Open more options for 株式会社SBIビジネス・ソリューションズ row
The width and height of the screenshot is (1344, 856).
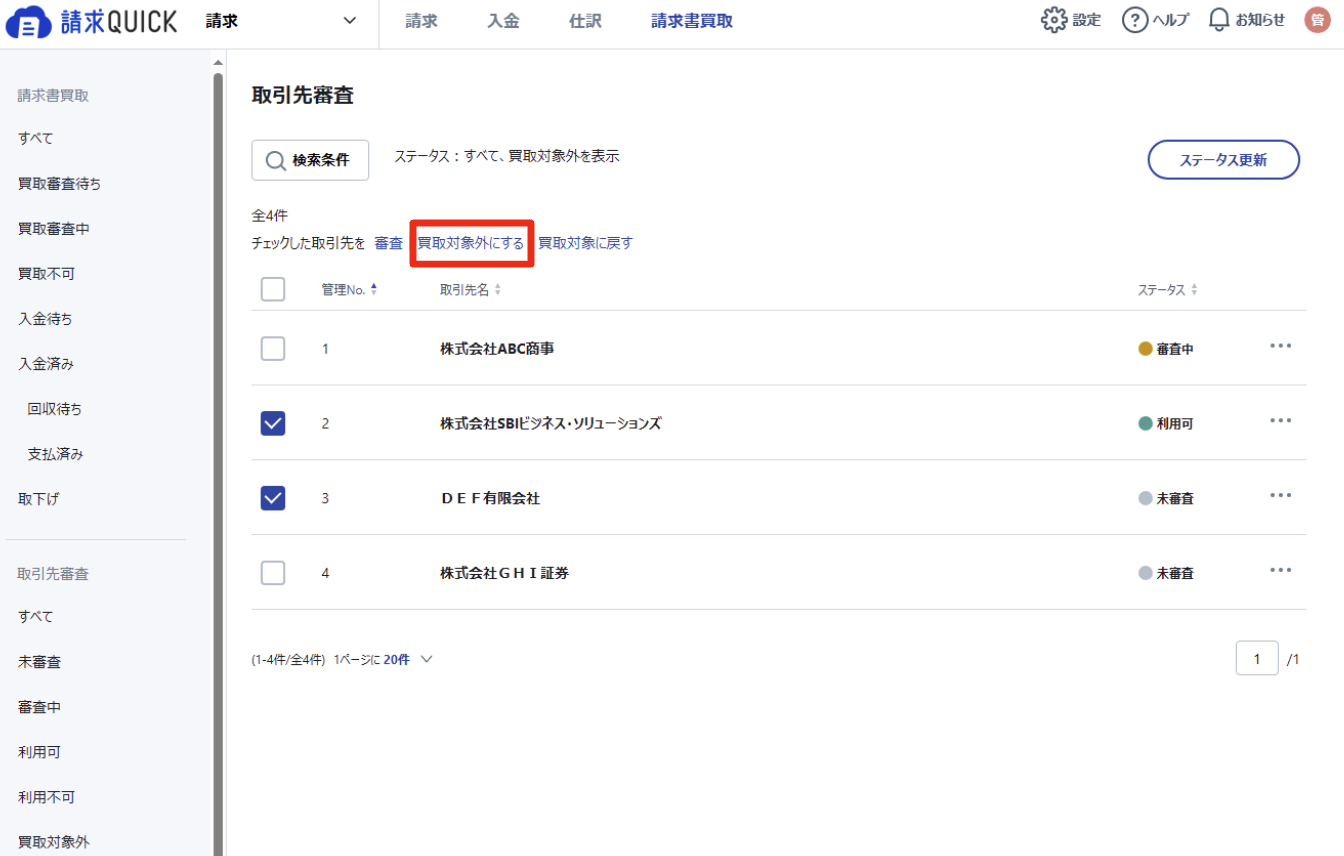tap(1281, 421)
